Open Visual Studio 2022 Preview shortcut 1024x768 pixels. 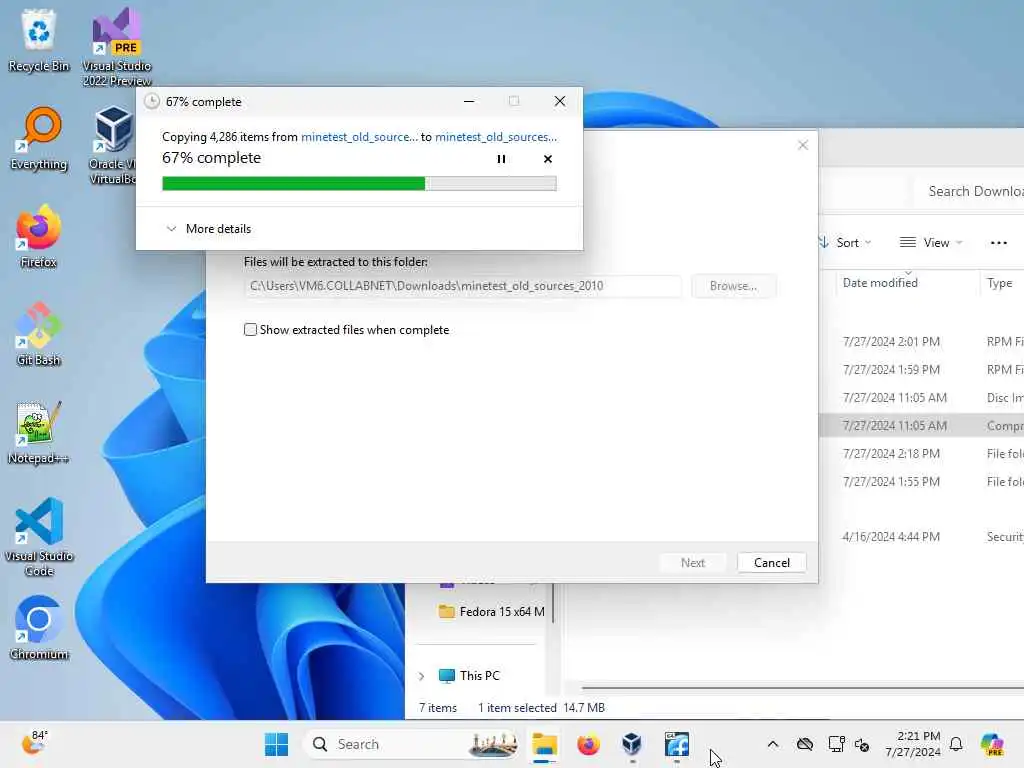coord(116,46)
